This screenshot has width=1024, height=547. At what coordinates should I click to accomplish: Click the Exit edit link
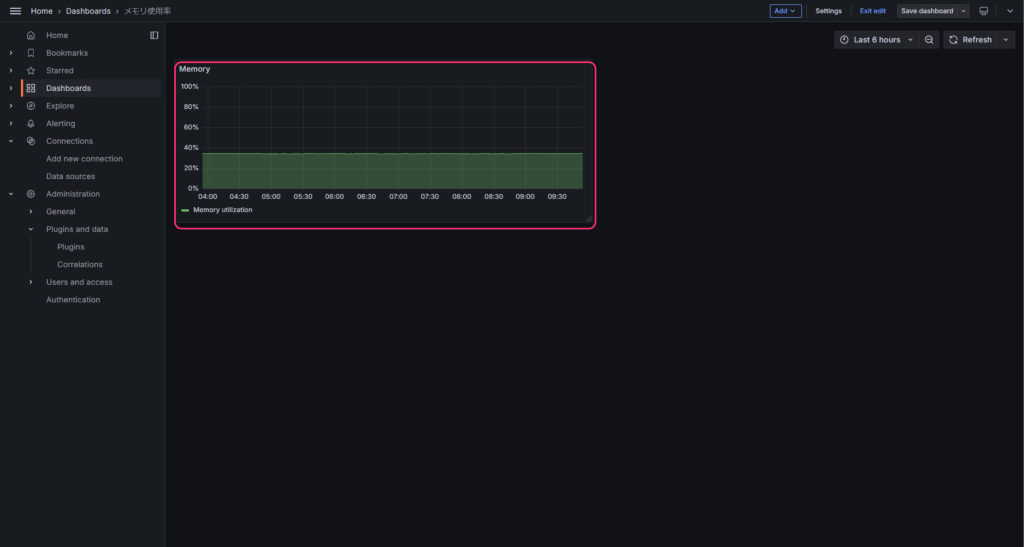pyautogui.click(x=872, y=11)
